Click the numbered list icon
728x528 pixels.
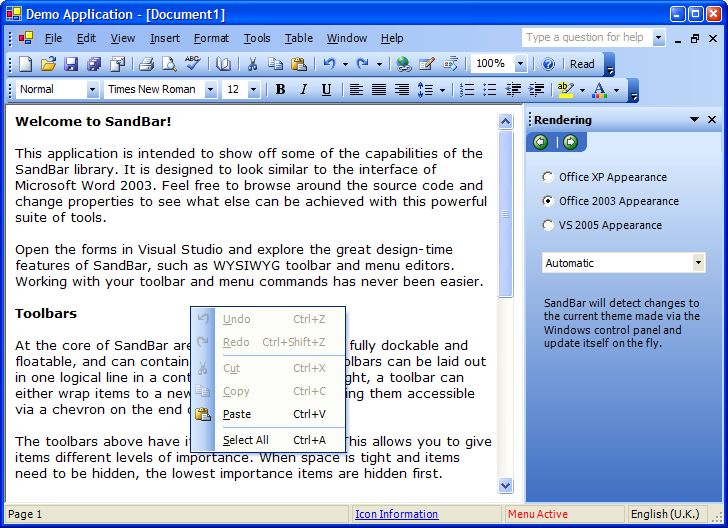(467, 89)
